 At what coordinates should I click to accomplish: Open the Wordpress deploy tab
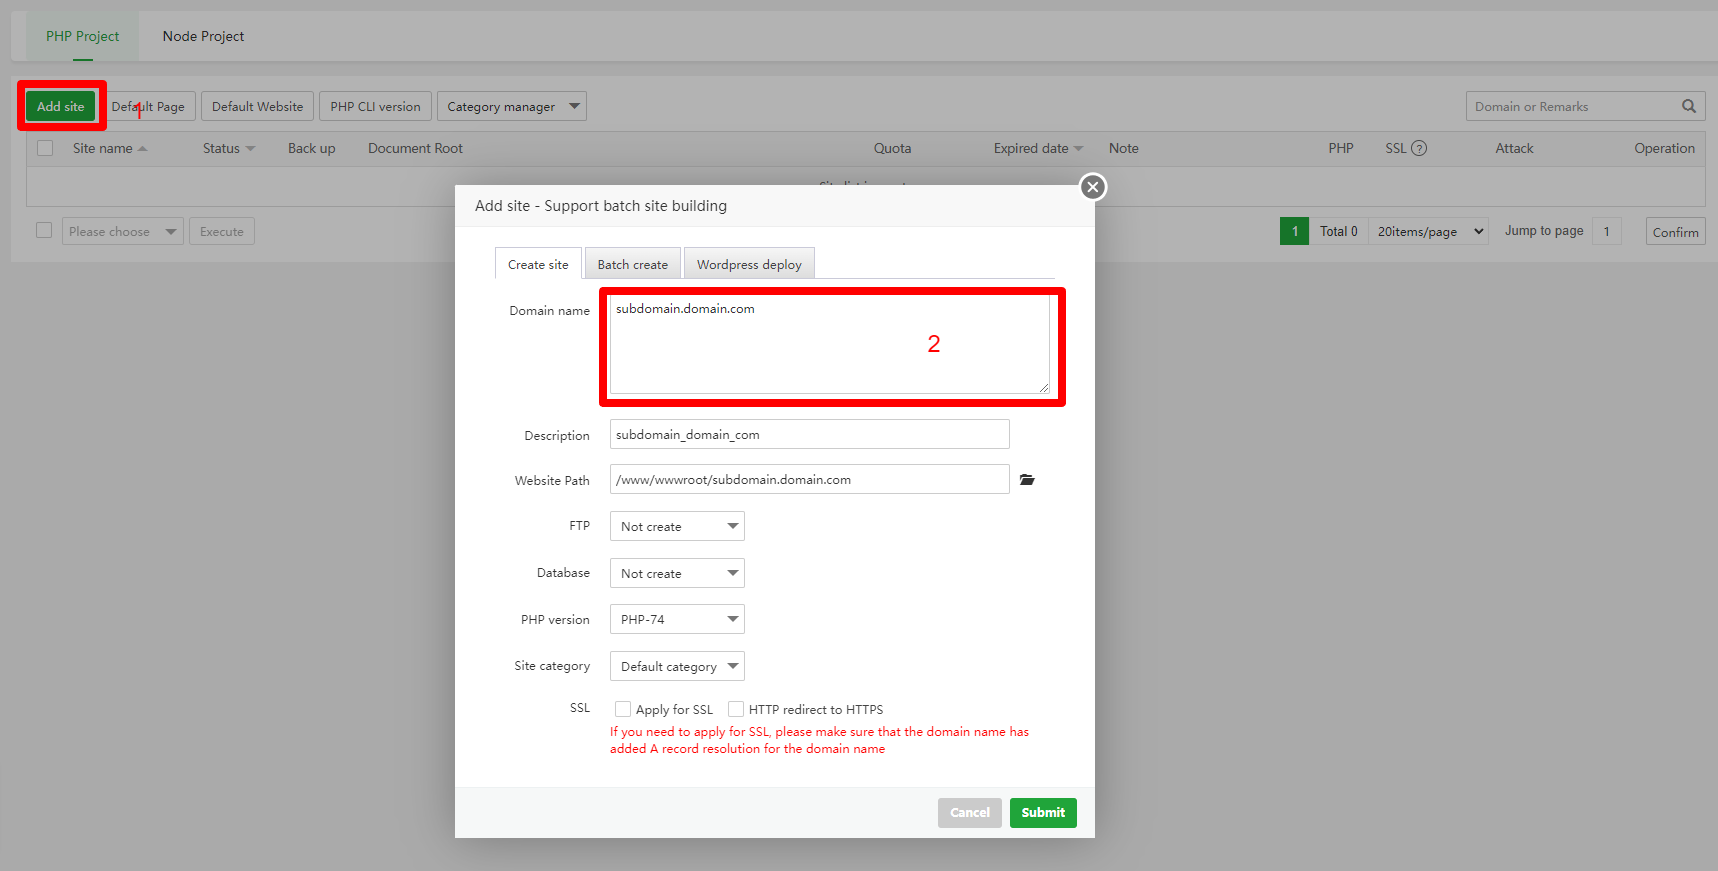749,264
